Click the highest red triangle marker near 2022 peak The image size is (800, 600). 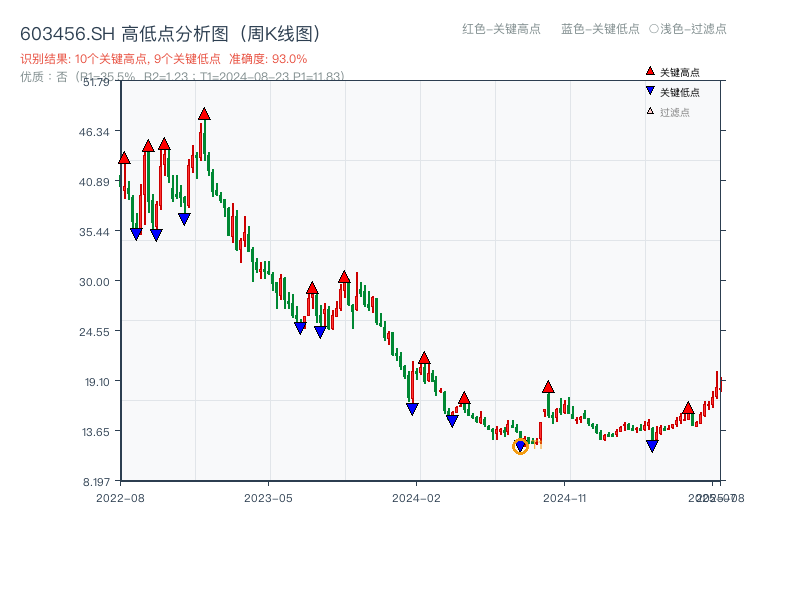tap(204, 115)
